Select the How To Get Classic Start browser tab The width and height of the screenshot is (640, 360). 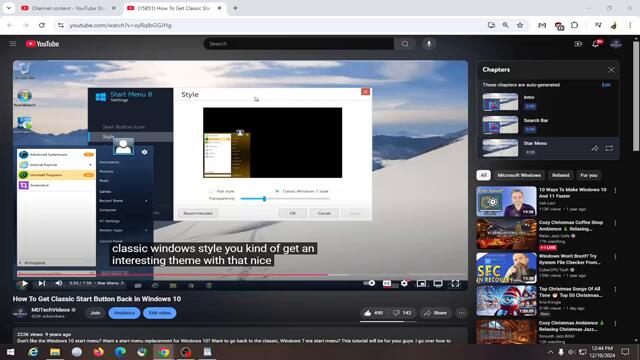[x=174, y=8]
